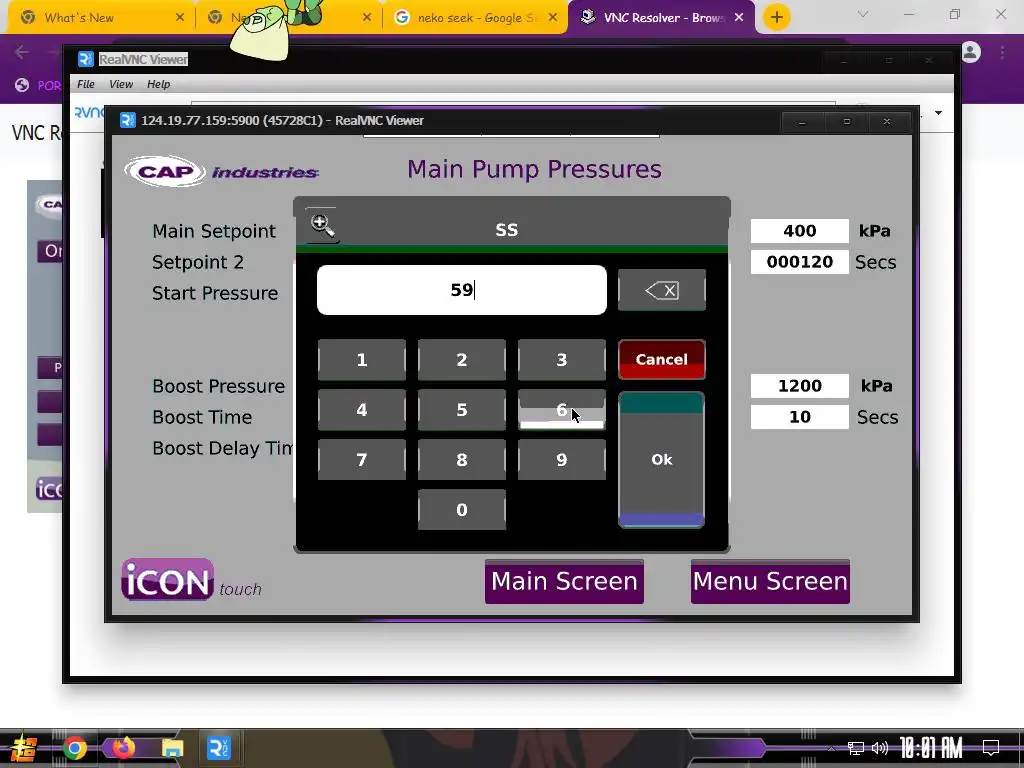The height and width of the screenshot is (768, 1024).
Task: Click Boost Pressure label
Action: point(219,386)
